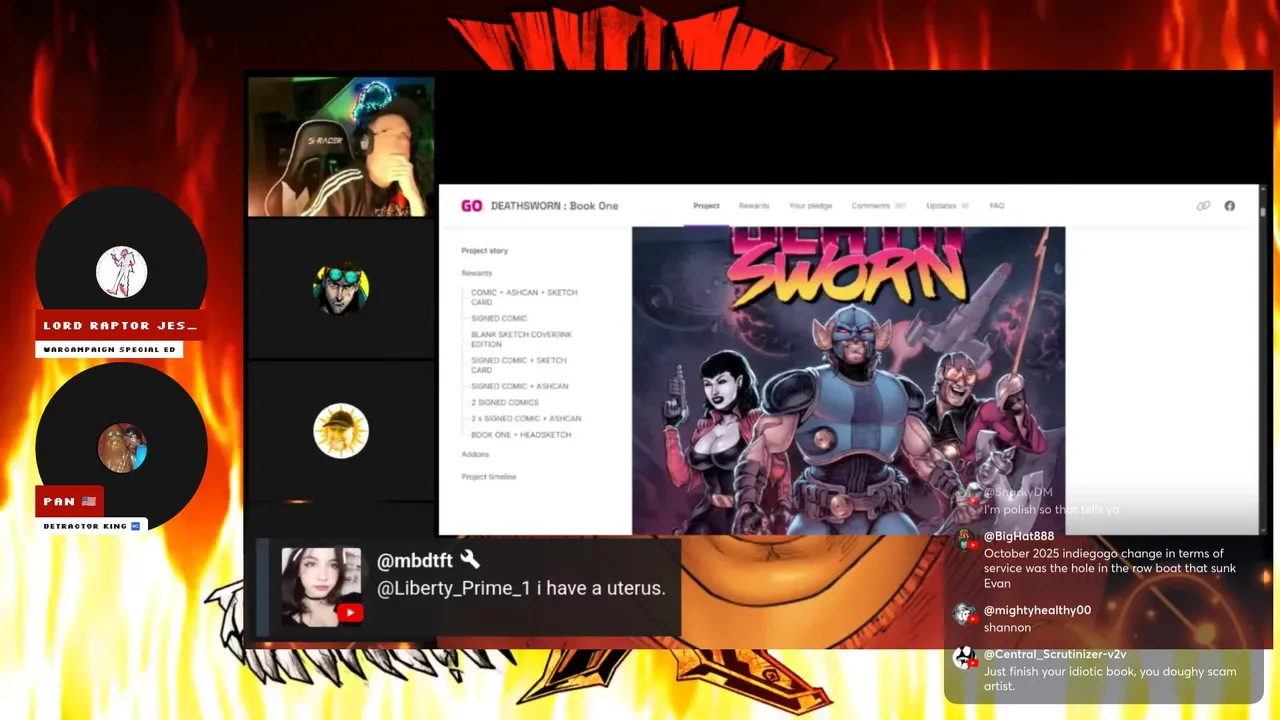Open the Updates tab
1280x720 pixels.
click(x=947, y=206)
